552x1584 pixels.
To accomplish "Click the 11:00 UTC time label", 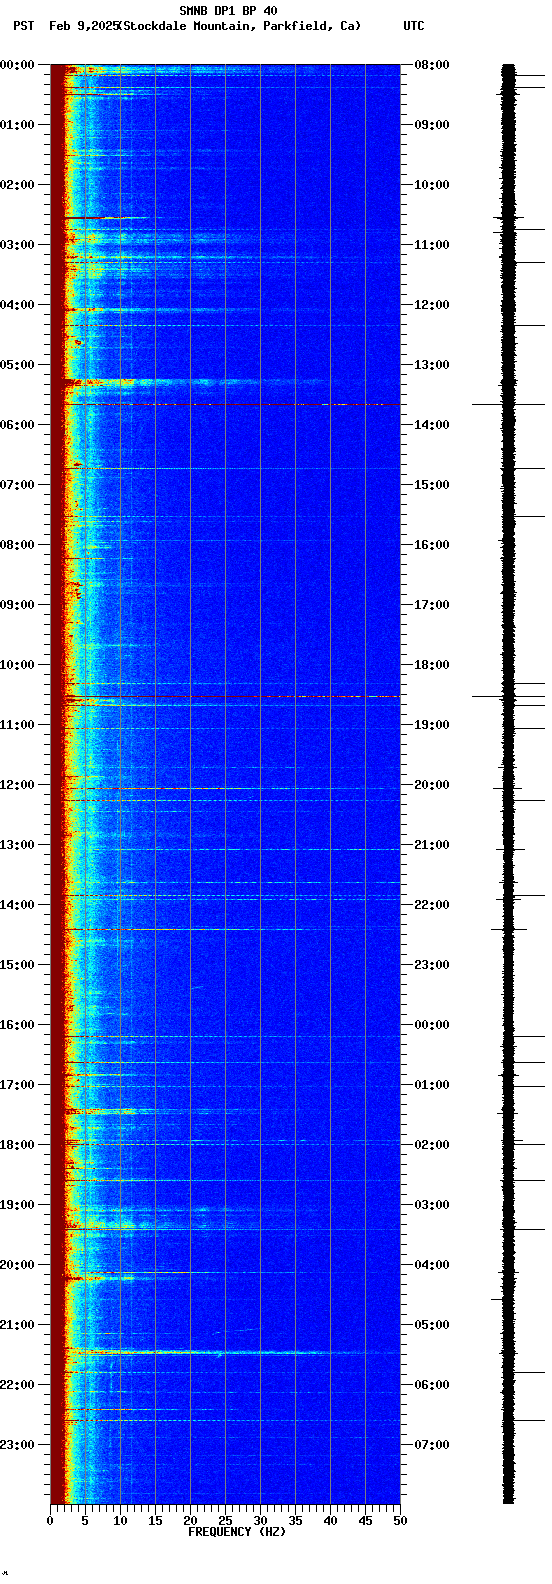I will (431, 245).
